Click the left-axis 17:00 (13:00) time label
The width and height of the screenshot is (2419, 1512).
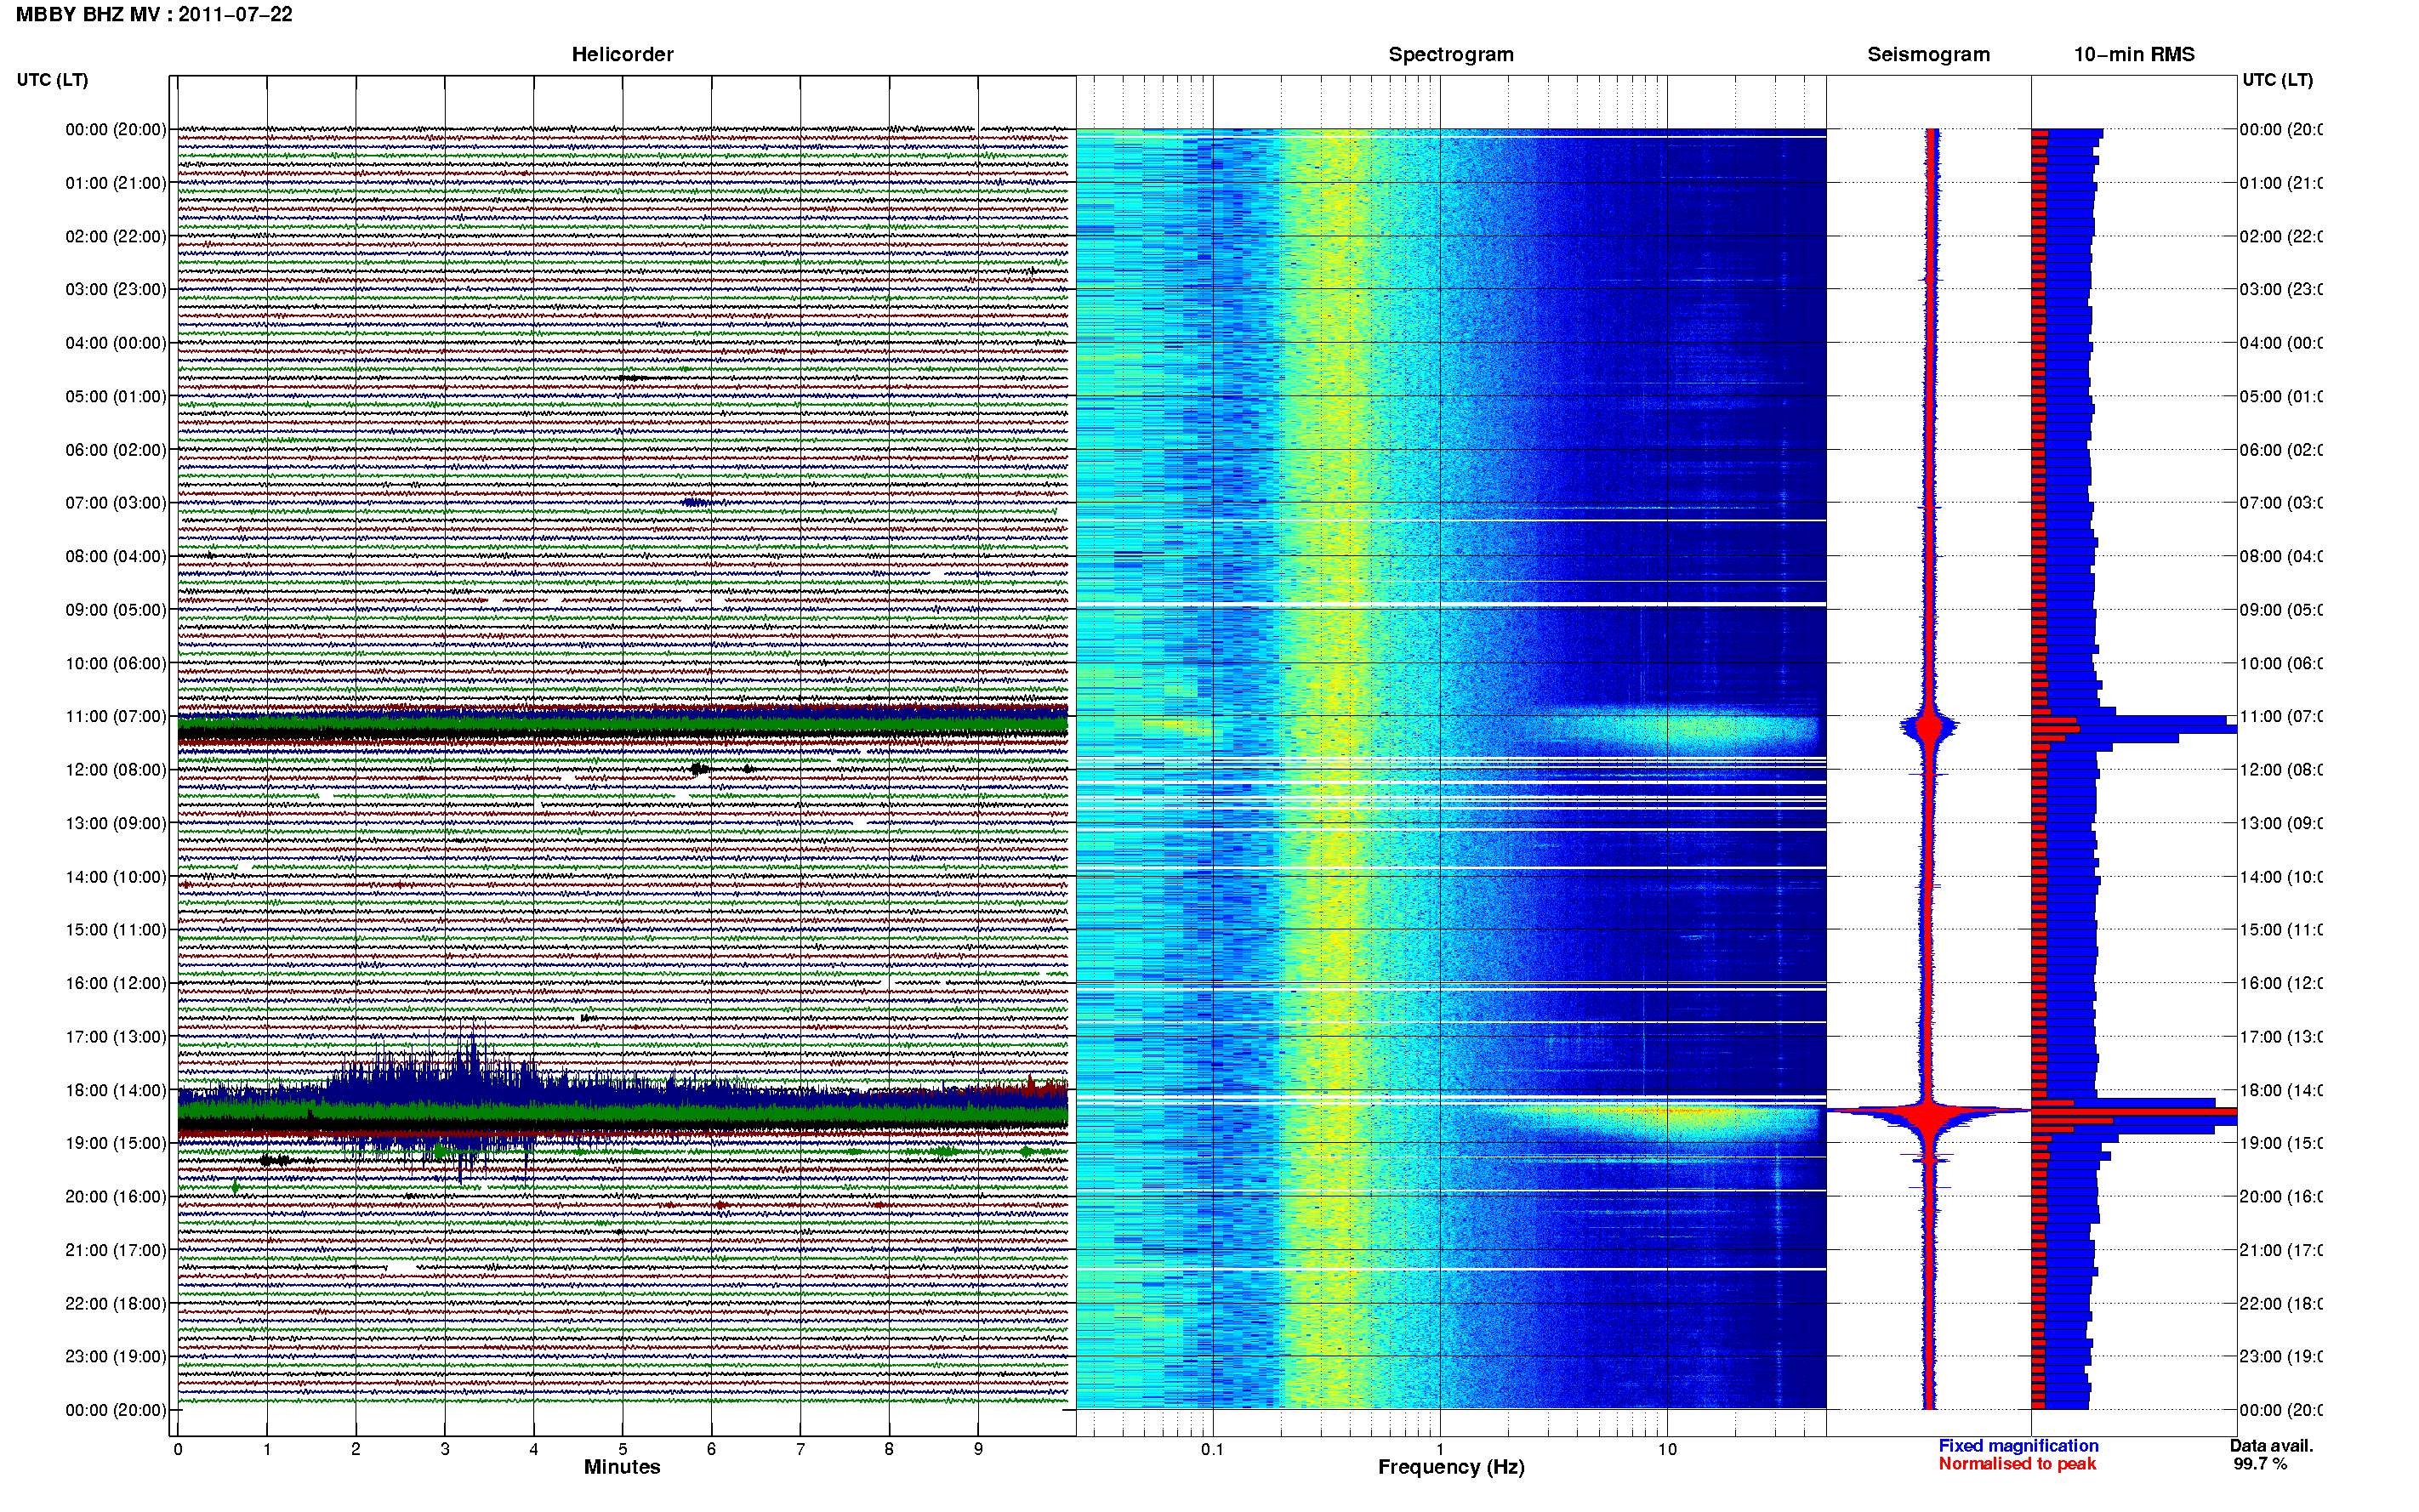coord(116,1037)
